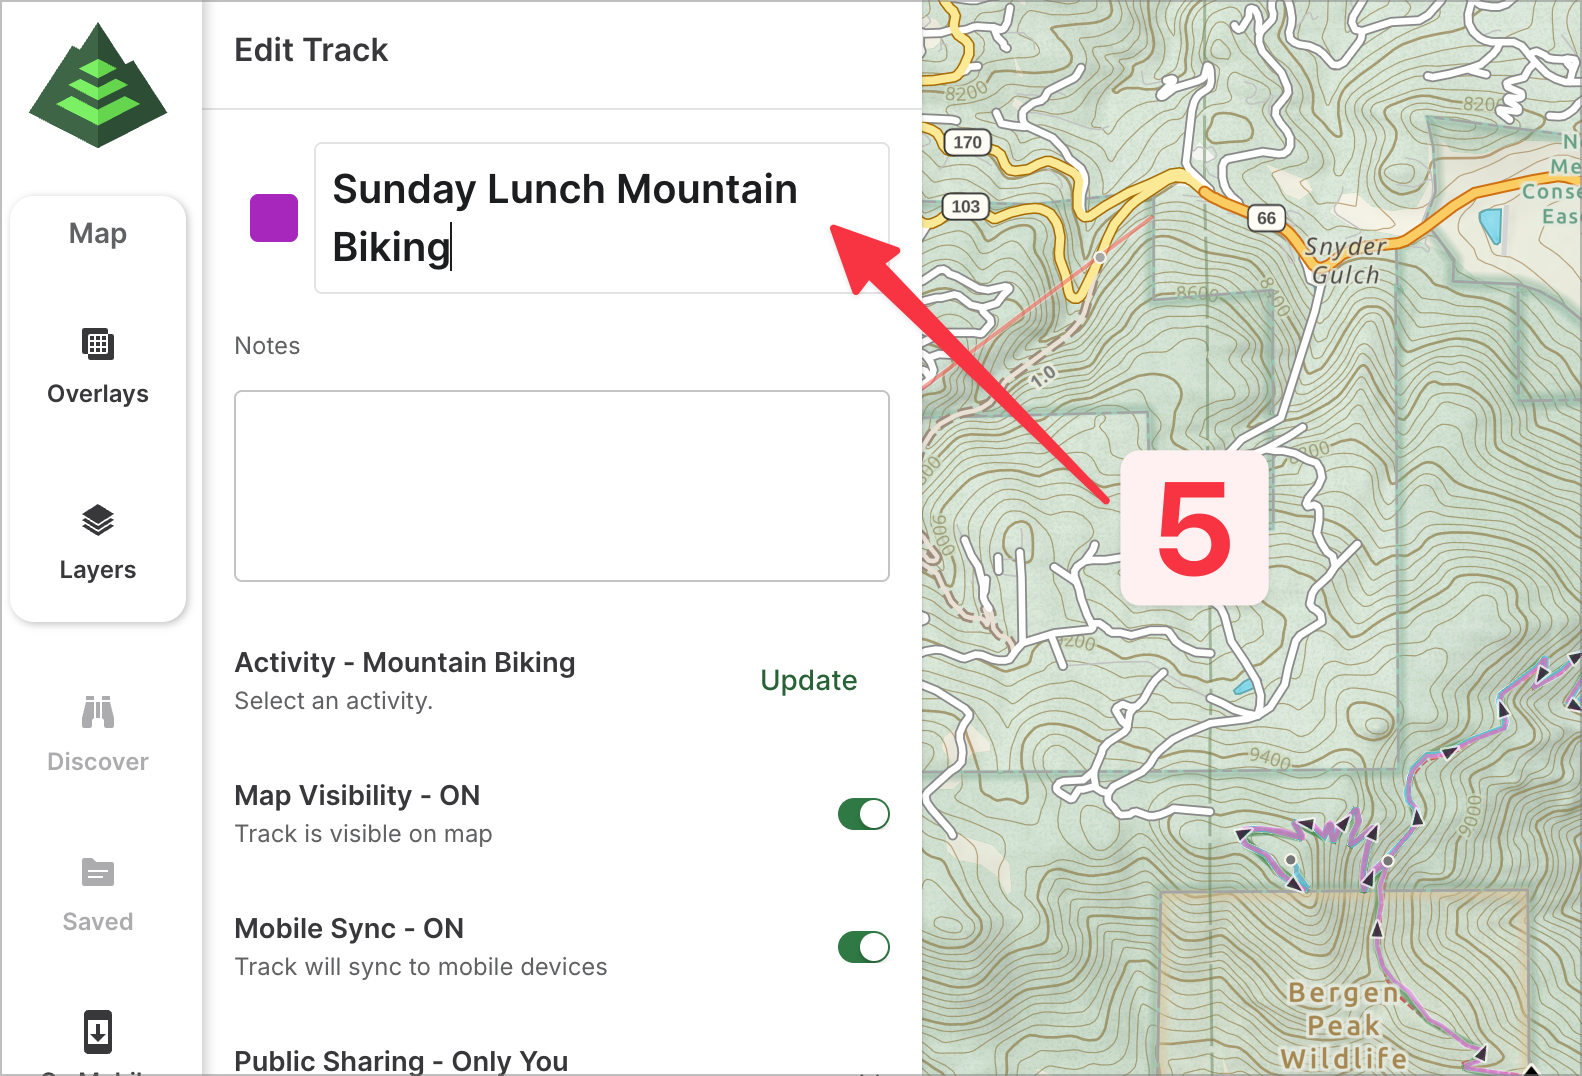Image resolution: width=1582 pixels, height=1076 pixels.
Task: Click the Gaia GPS mountain logo
Action: pyautogui.click(x=97, y=86)
